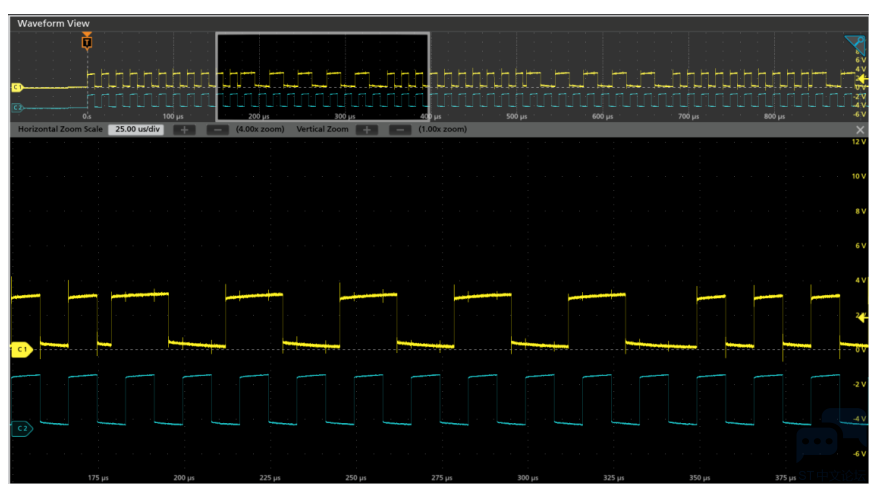Increase vertical zoom with plus button
875x491 pixels.
point(367,129)
